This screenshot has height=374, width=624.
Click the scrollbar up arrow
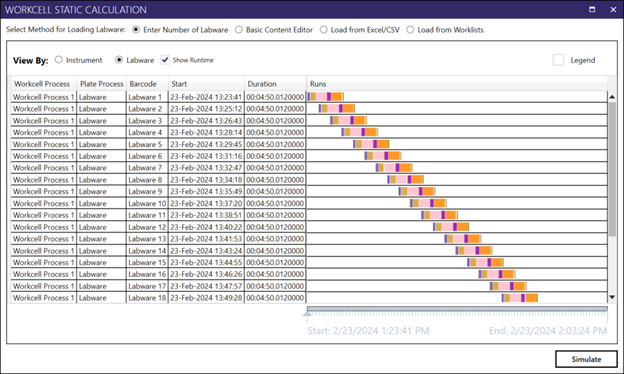pos(612,97)
